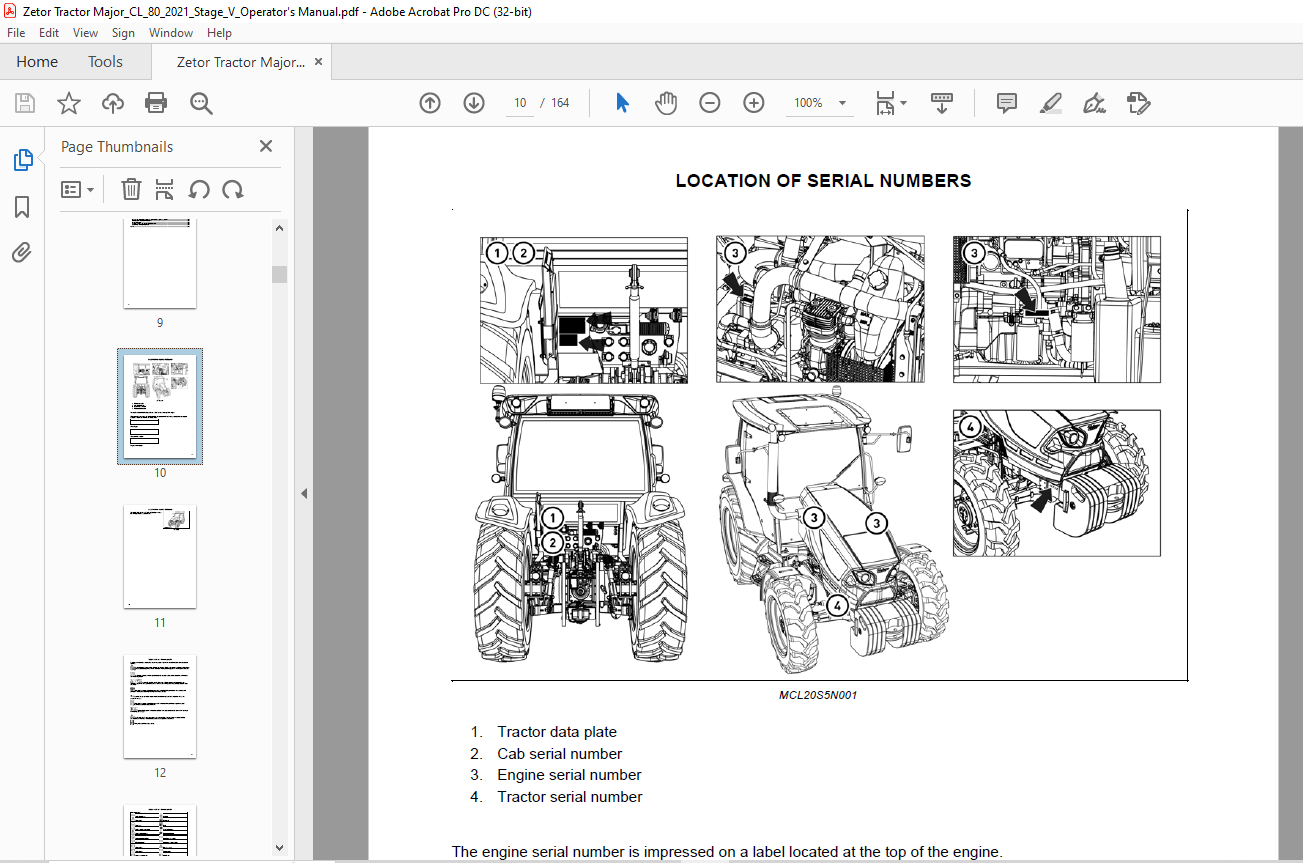Switch to the Home tab

(37, 62)
